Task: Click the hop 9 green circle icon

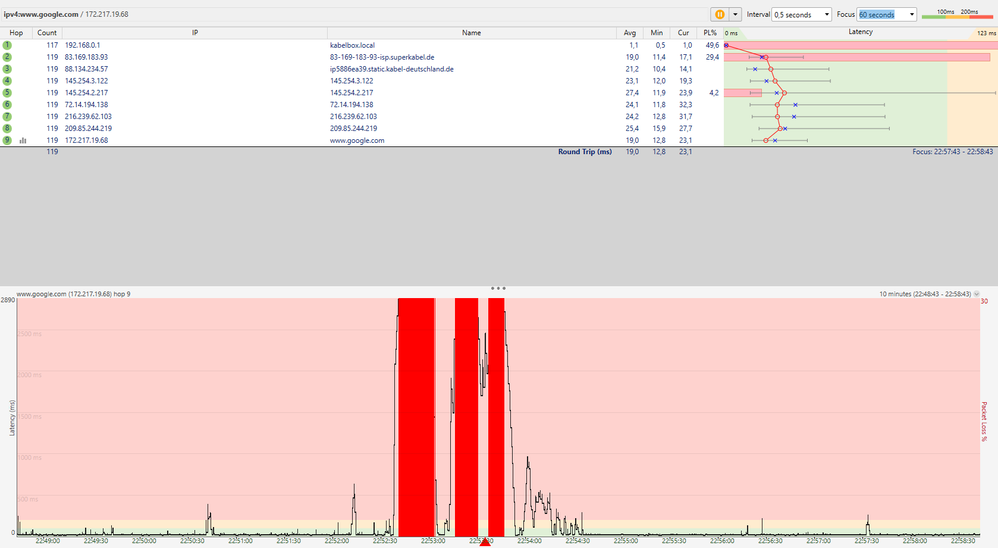Action: (x=7, y=140)
